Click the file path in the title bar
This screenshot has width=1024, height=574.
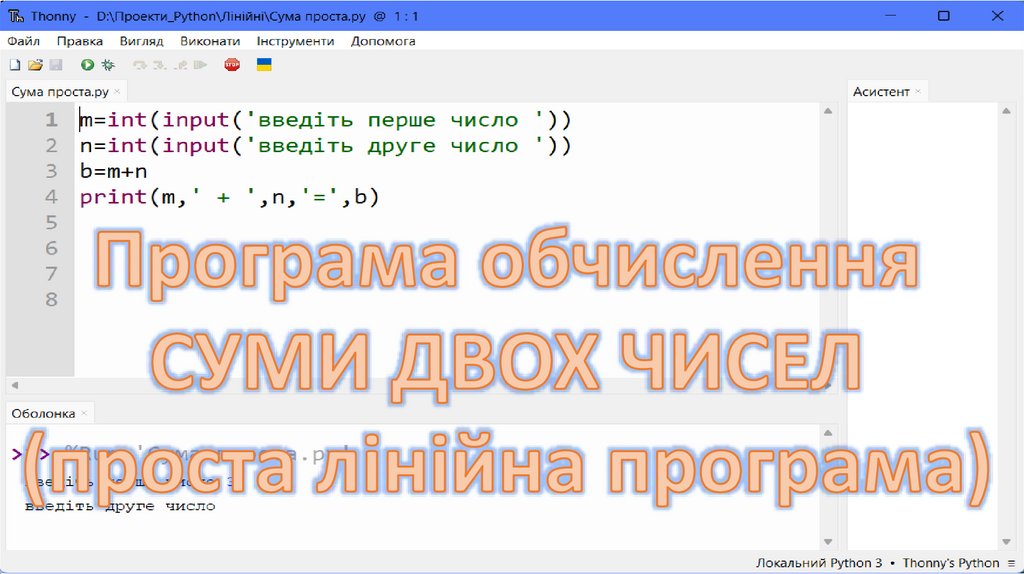click(x=231, y=16)
